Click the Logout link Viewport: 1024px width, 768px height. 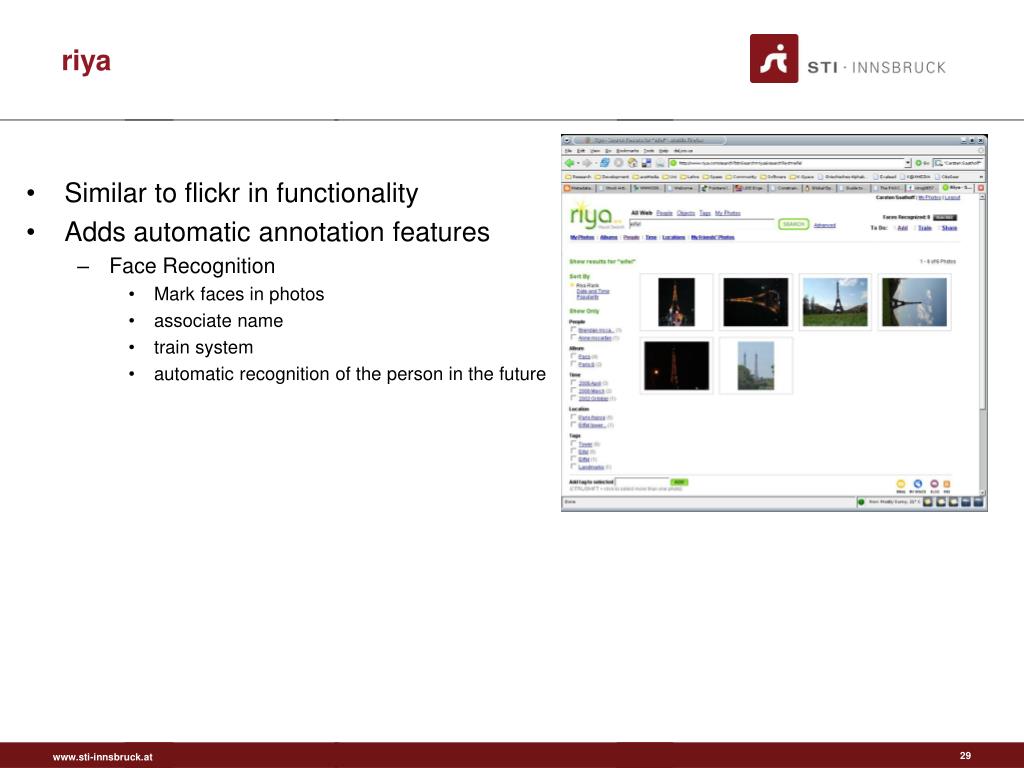click(x=952, y=197)
